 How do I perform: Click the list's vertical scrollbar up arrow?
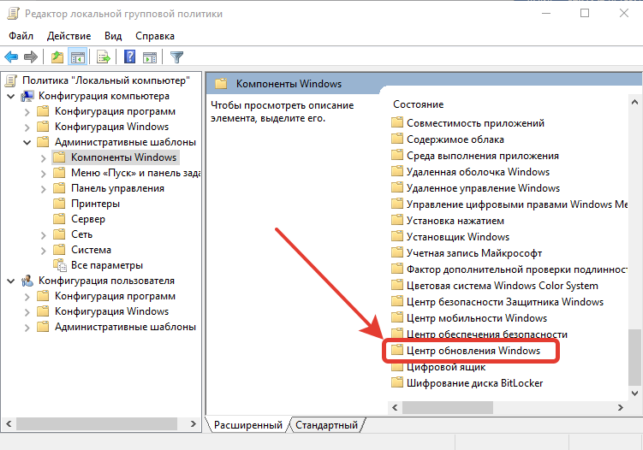[x=634, y=102]
